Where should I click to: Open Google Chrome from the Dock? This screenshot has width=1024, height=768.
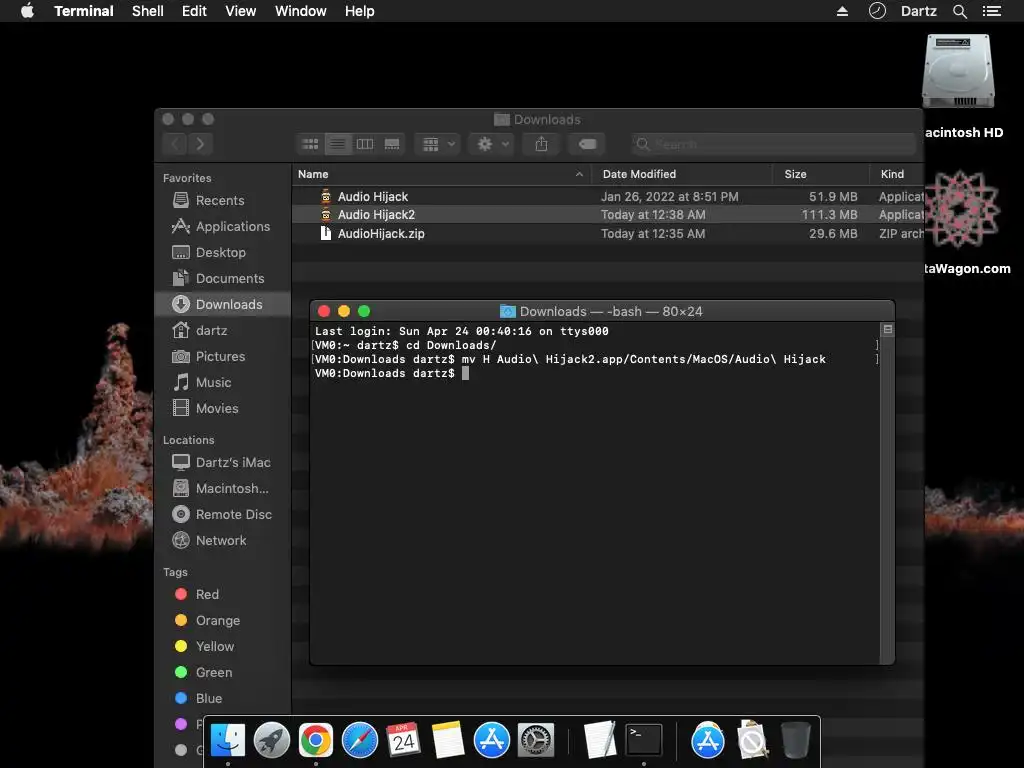[x=315, y=741]
